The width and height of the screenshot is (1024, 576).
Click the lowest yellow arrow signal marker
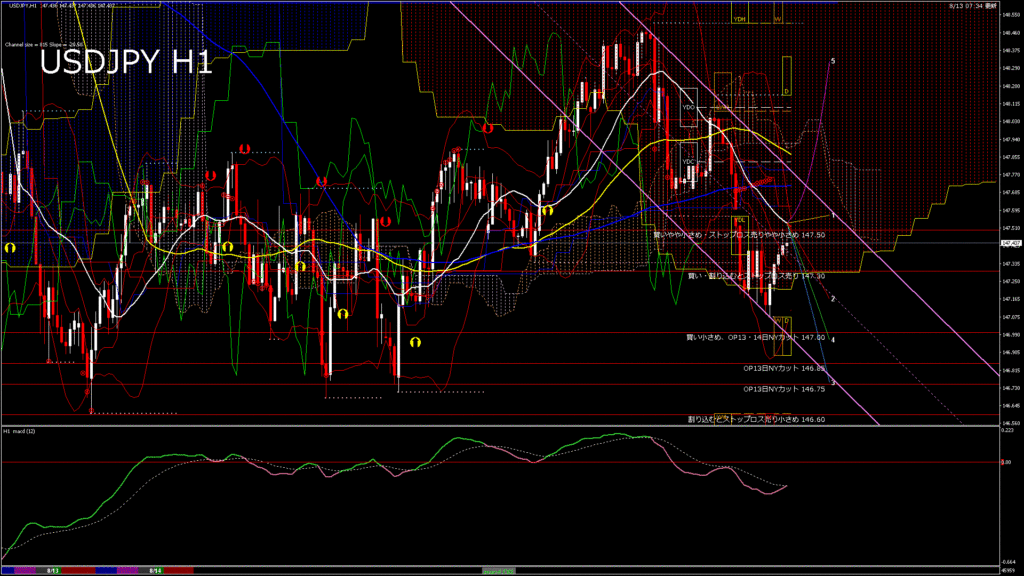[414, 342]
